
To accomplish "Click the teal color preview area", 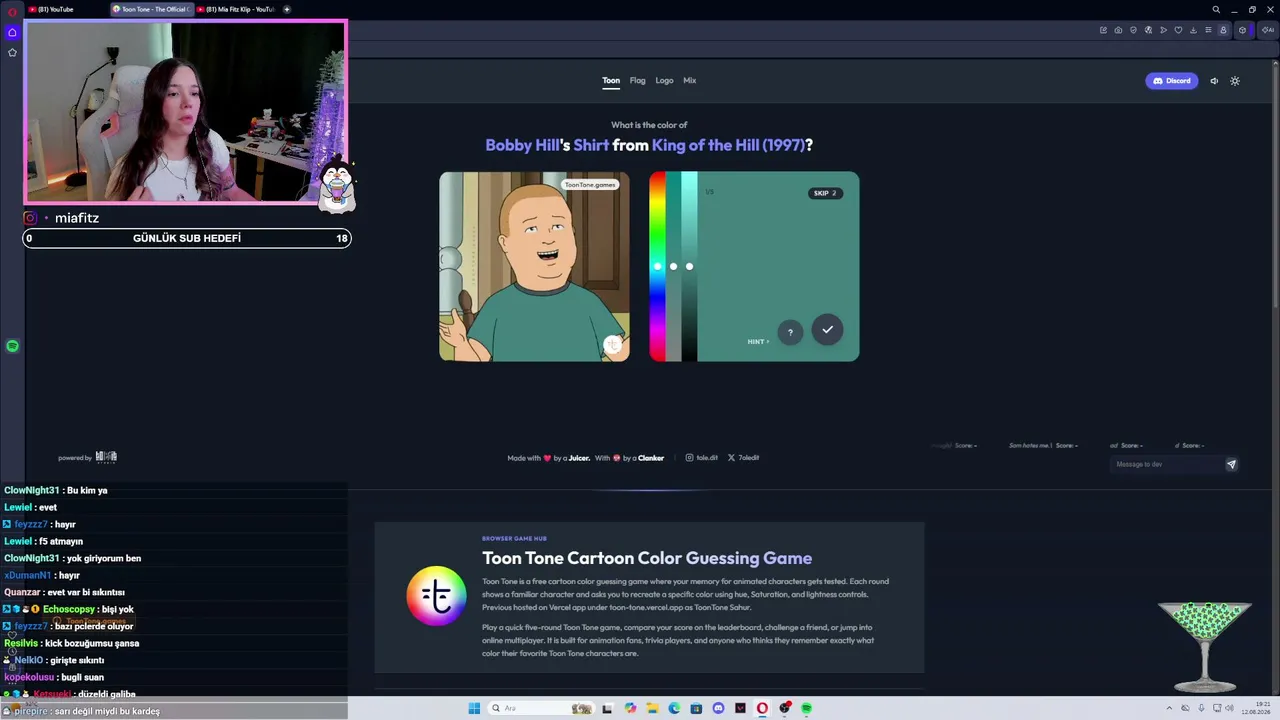I will [778, 266].
